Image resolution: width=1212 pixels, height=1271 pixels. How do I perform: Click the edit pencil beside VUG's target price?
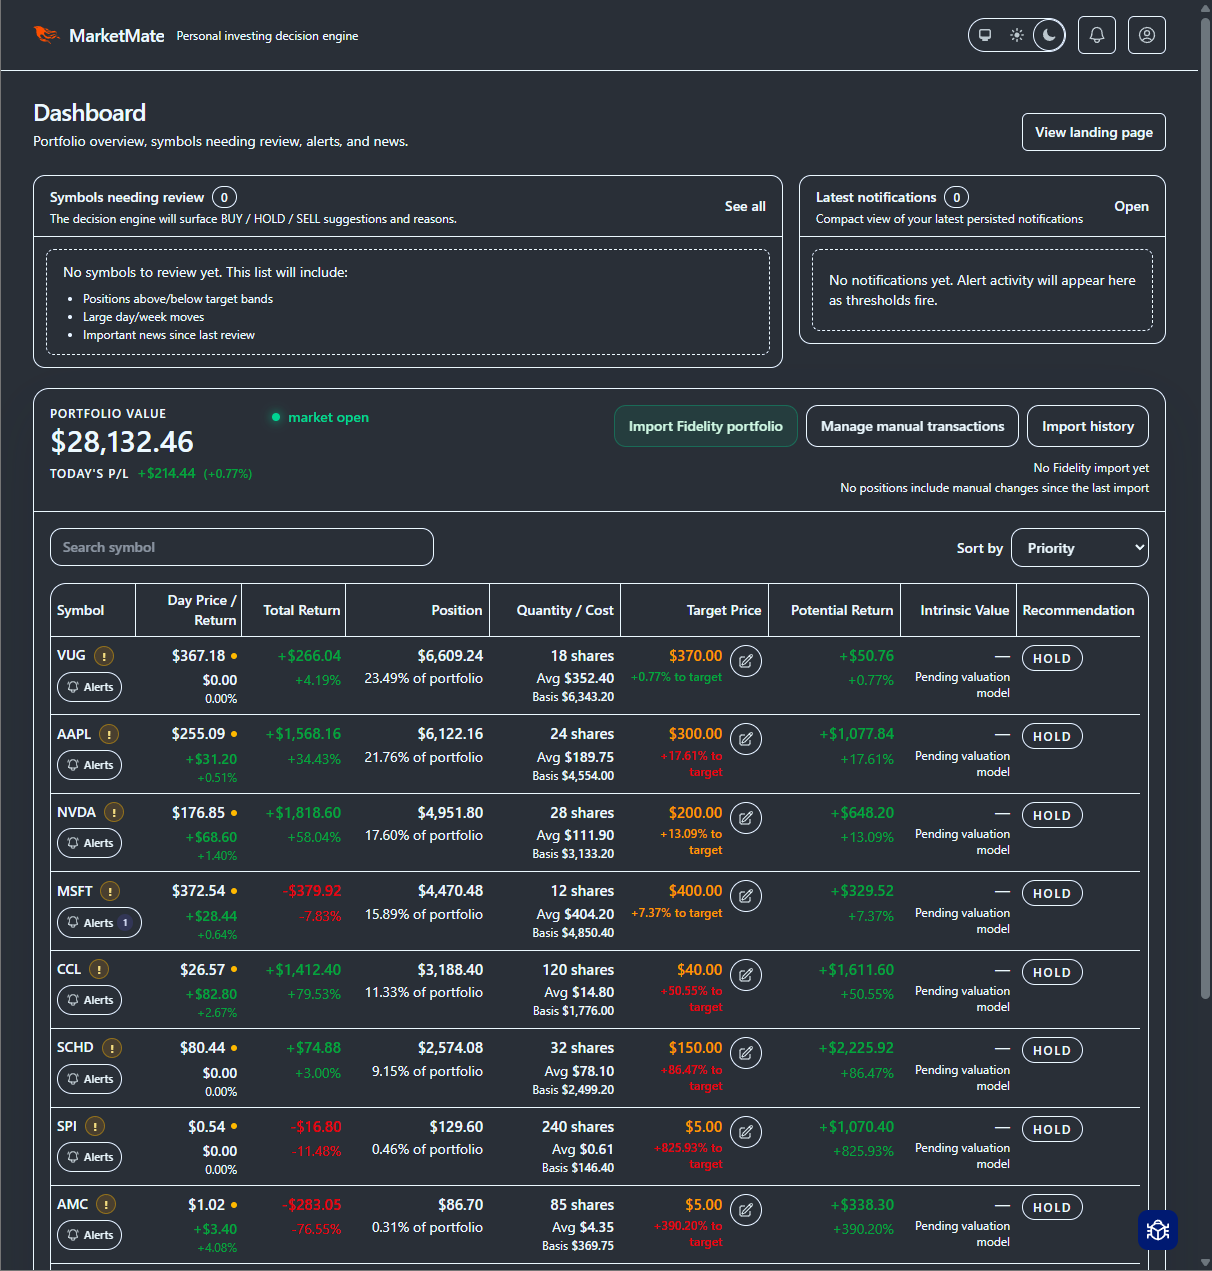pyautogui.click(x=746, y=661)
